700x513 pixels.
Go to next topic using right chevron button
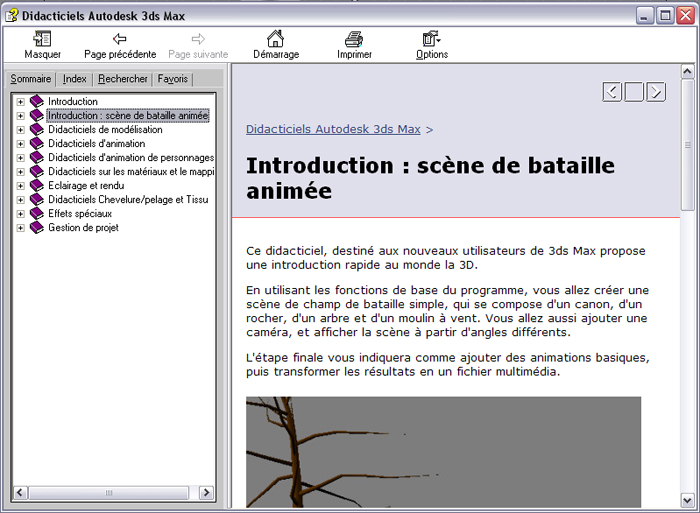(x=656, y=92)
